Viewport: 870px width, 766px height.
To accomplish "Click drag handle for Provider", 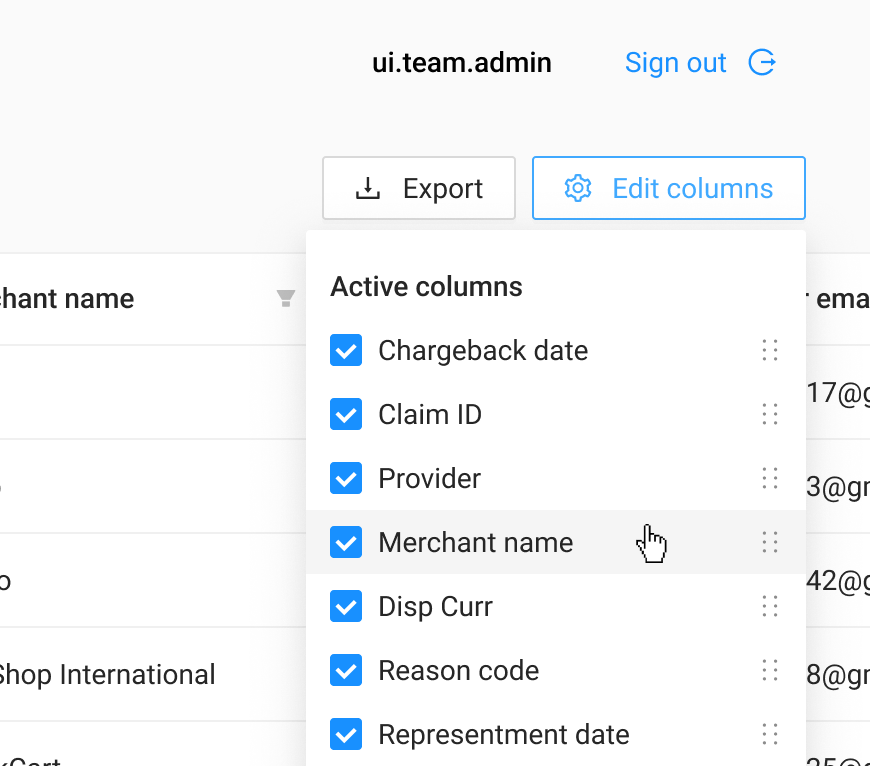I will [770, 478].
